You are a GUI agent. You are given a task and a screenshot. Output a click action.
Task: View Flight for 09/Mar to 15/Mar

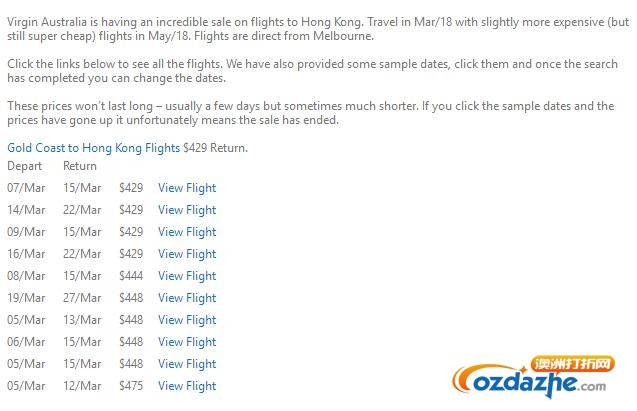187,232
